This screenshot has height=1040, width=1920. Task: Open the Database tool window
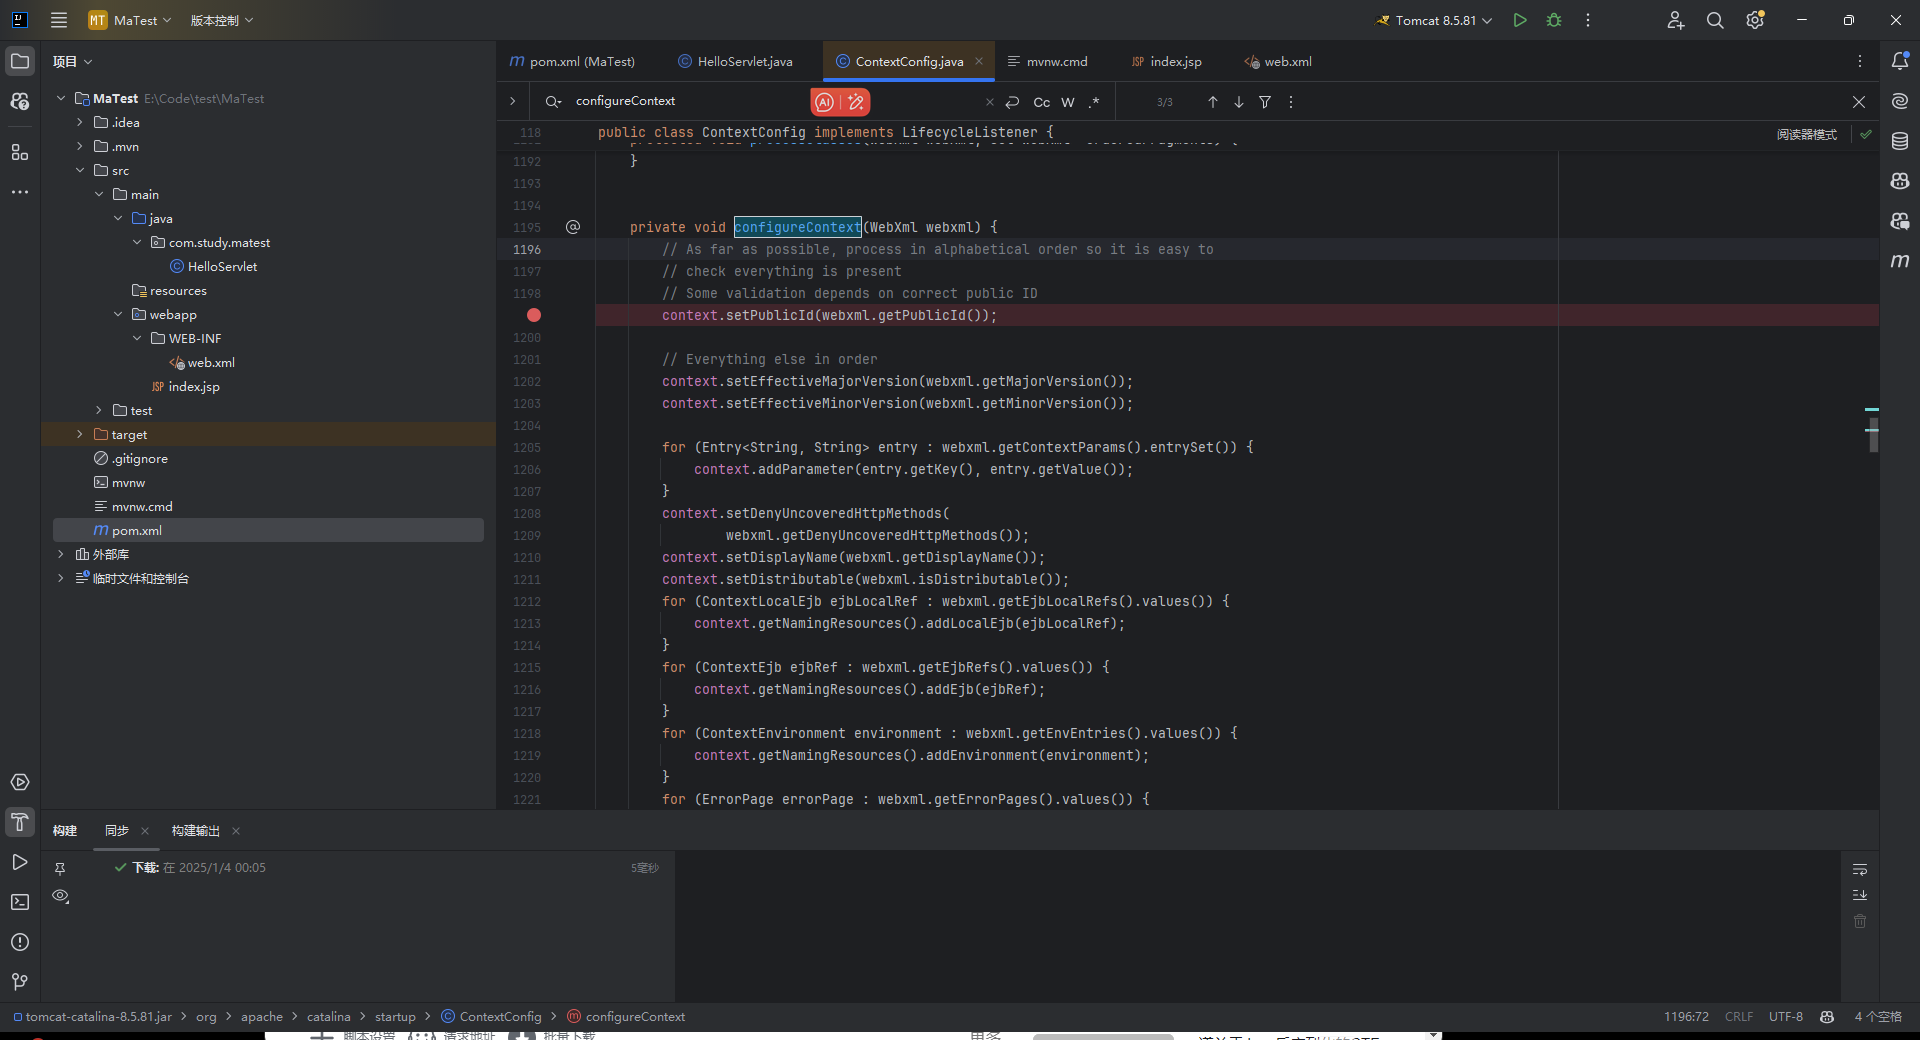tap(1900, 141)
